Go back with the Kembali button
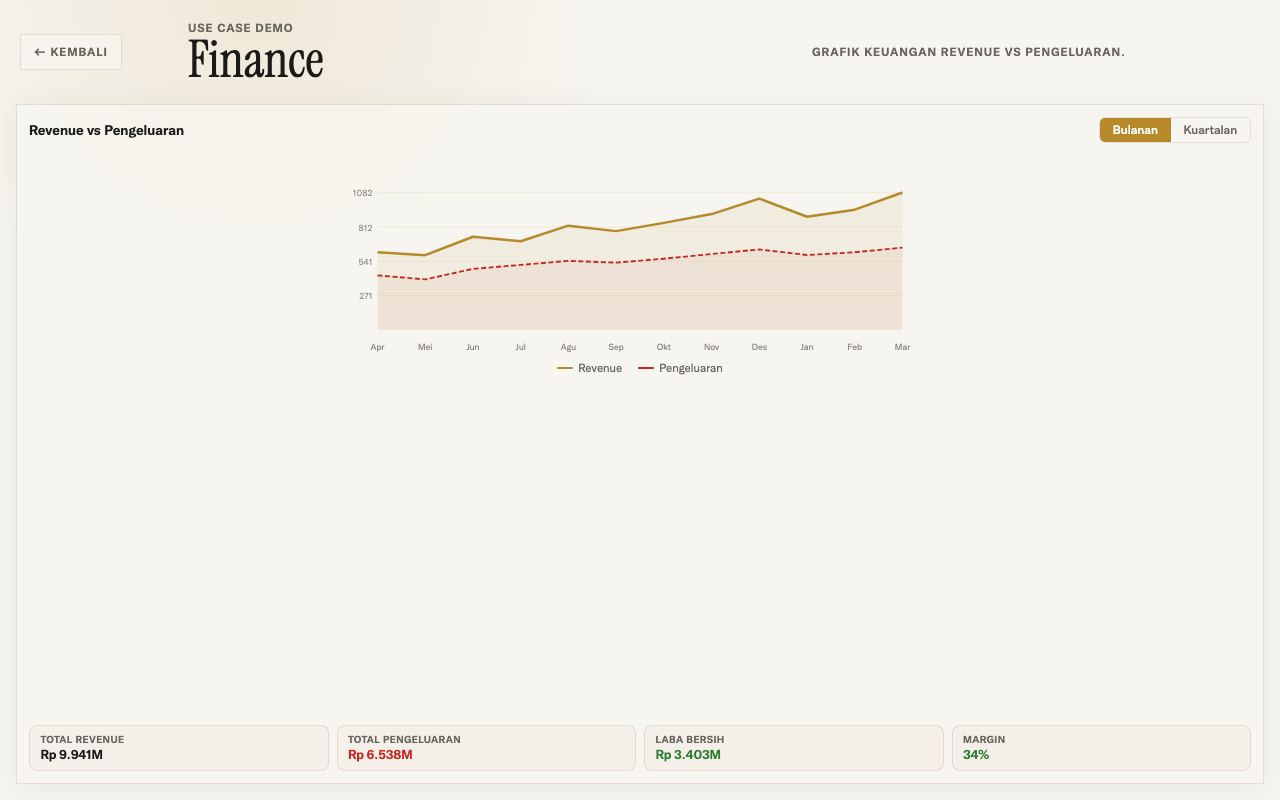Image resolution: width=1280 pixels, height=800 pixels. 71,52
